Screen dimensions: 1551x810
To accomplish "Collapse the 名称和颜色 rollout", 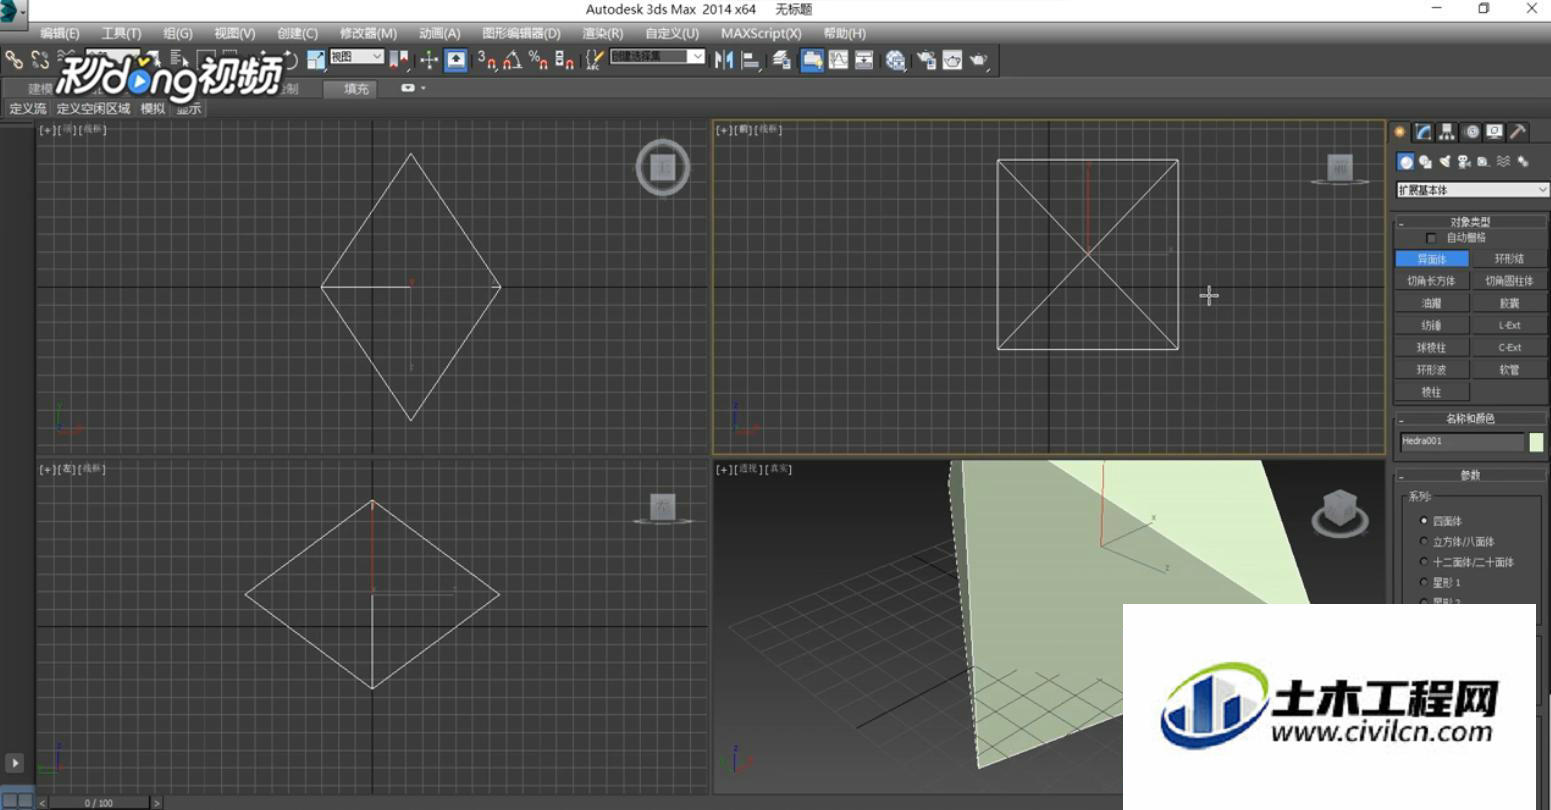I will coord(1470,419).
